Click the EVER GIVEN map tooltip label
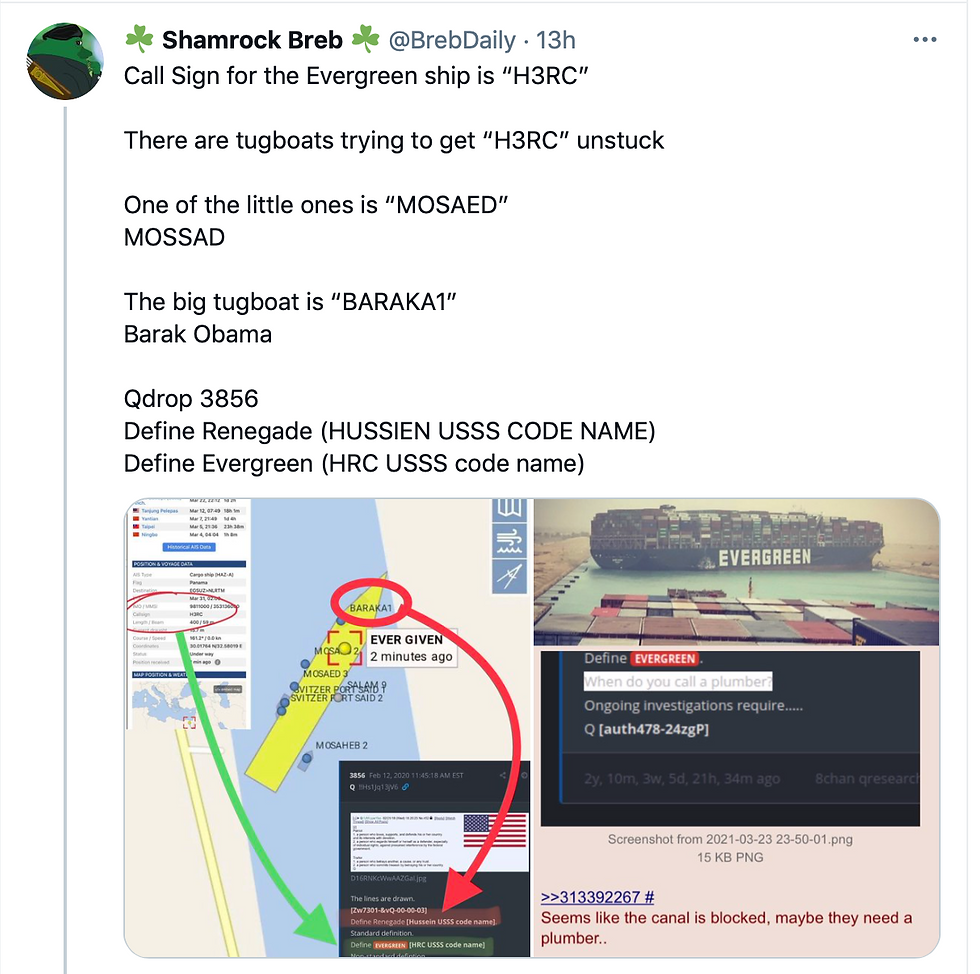The height and width of the screenshot is (974, 980). click(411, 648)
